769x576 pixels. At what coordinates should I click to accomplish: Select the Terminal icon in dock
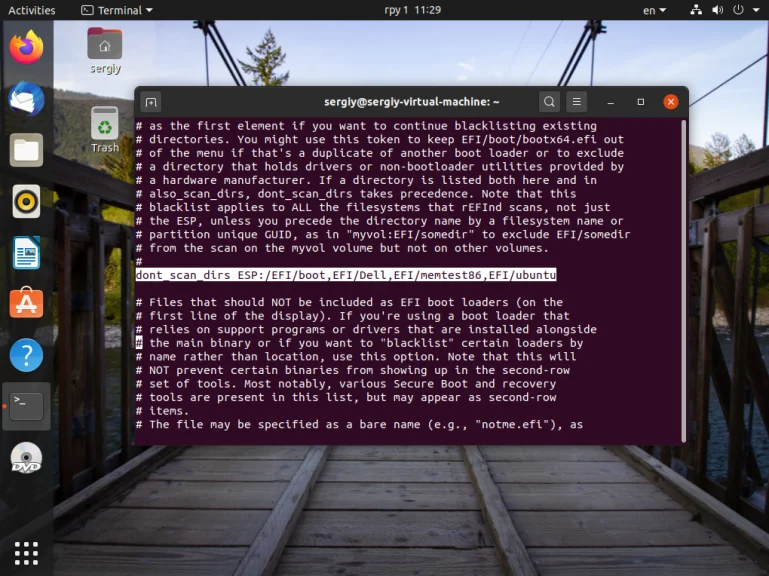point(26,406)
